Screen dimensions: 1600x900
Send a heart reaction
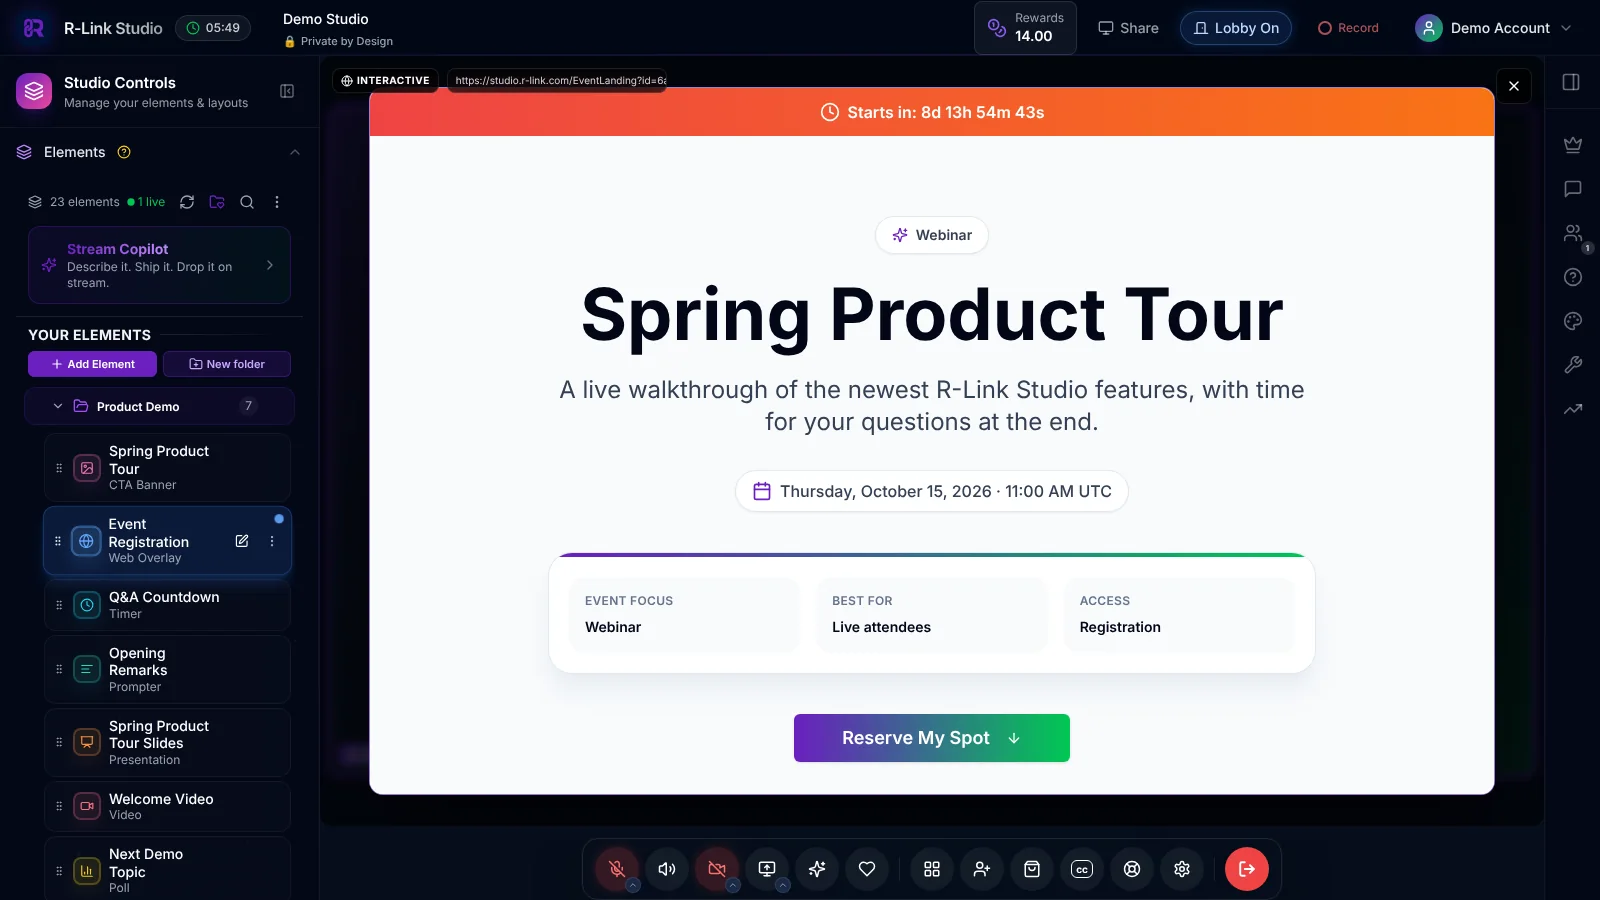[867, 869]
